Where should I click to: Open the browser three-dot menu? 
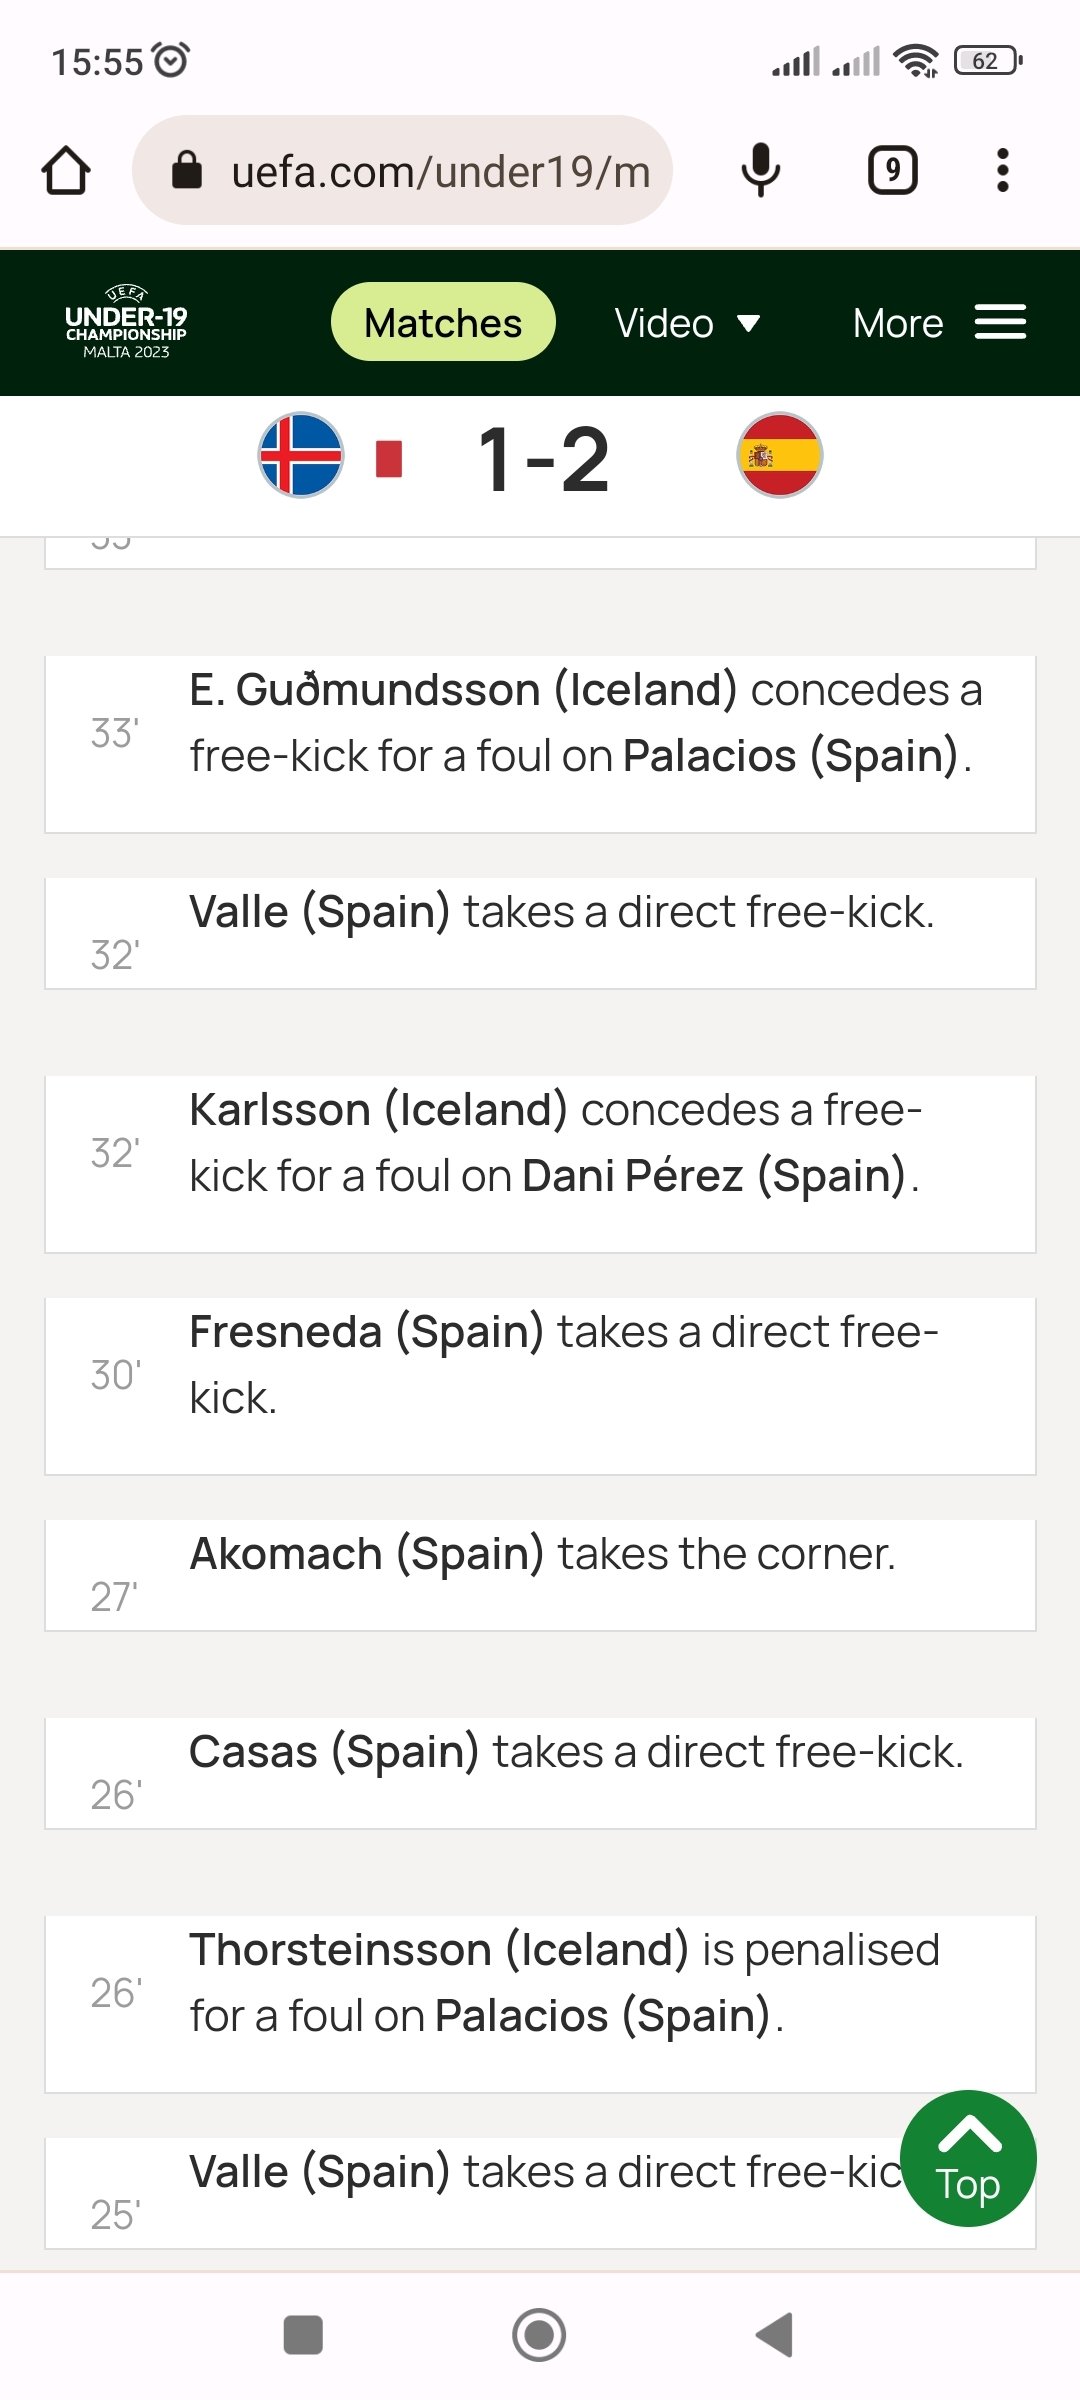click(1002, 170)
